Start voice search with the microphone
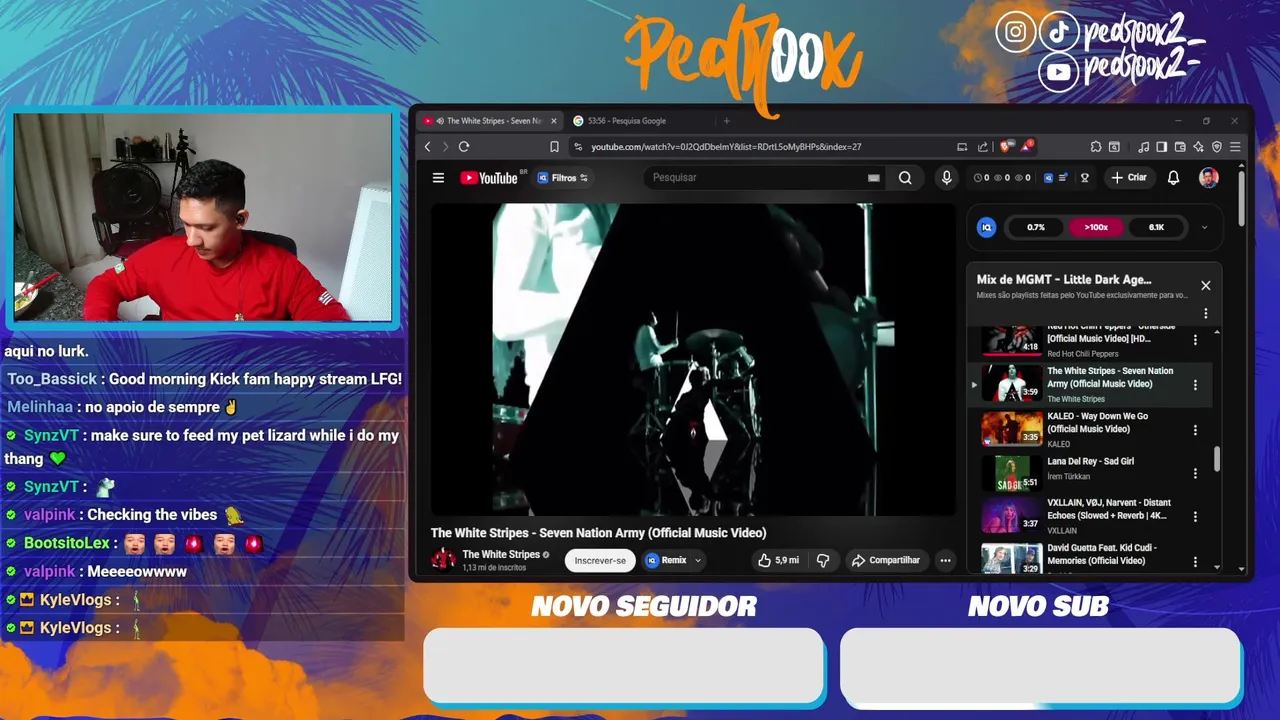The width and height of the screenshot is (1280, 720). [946, 177]
